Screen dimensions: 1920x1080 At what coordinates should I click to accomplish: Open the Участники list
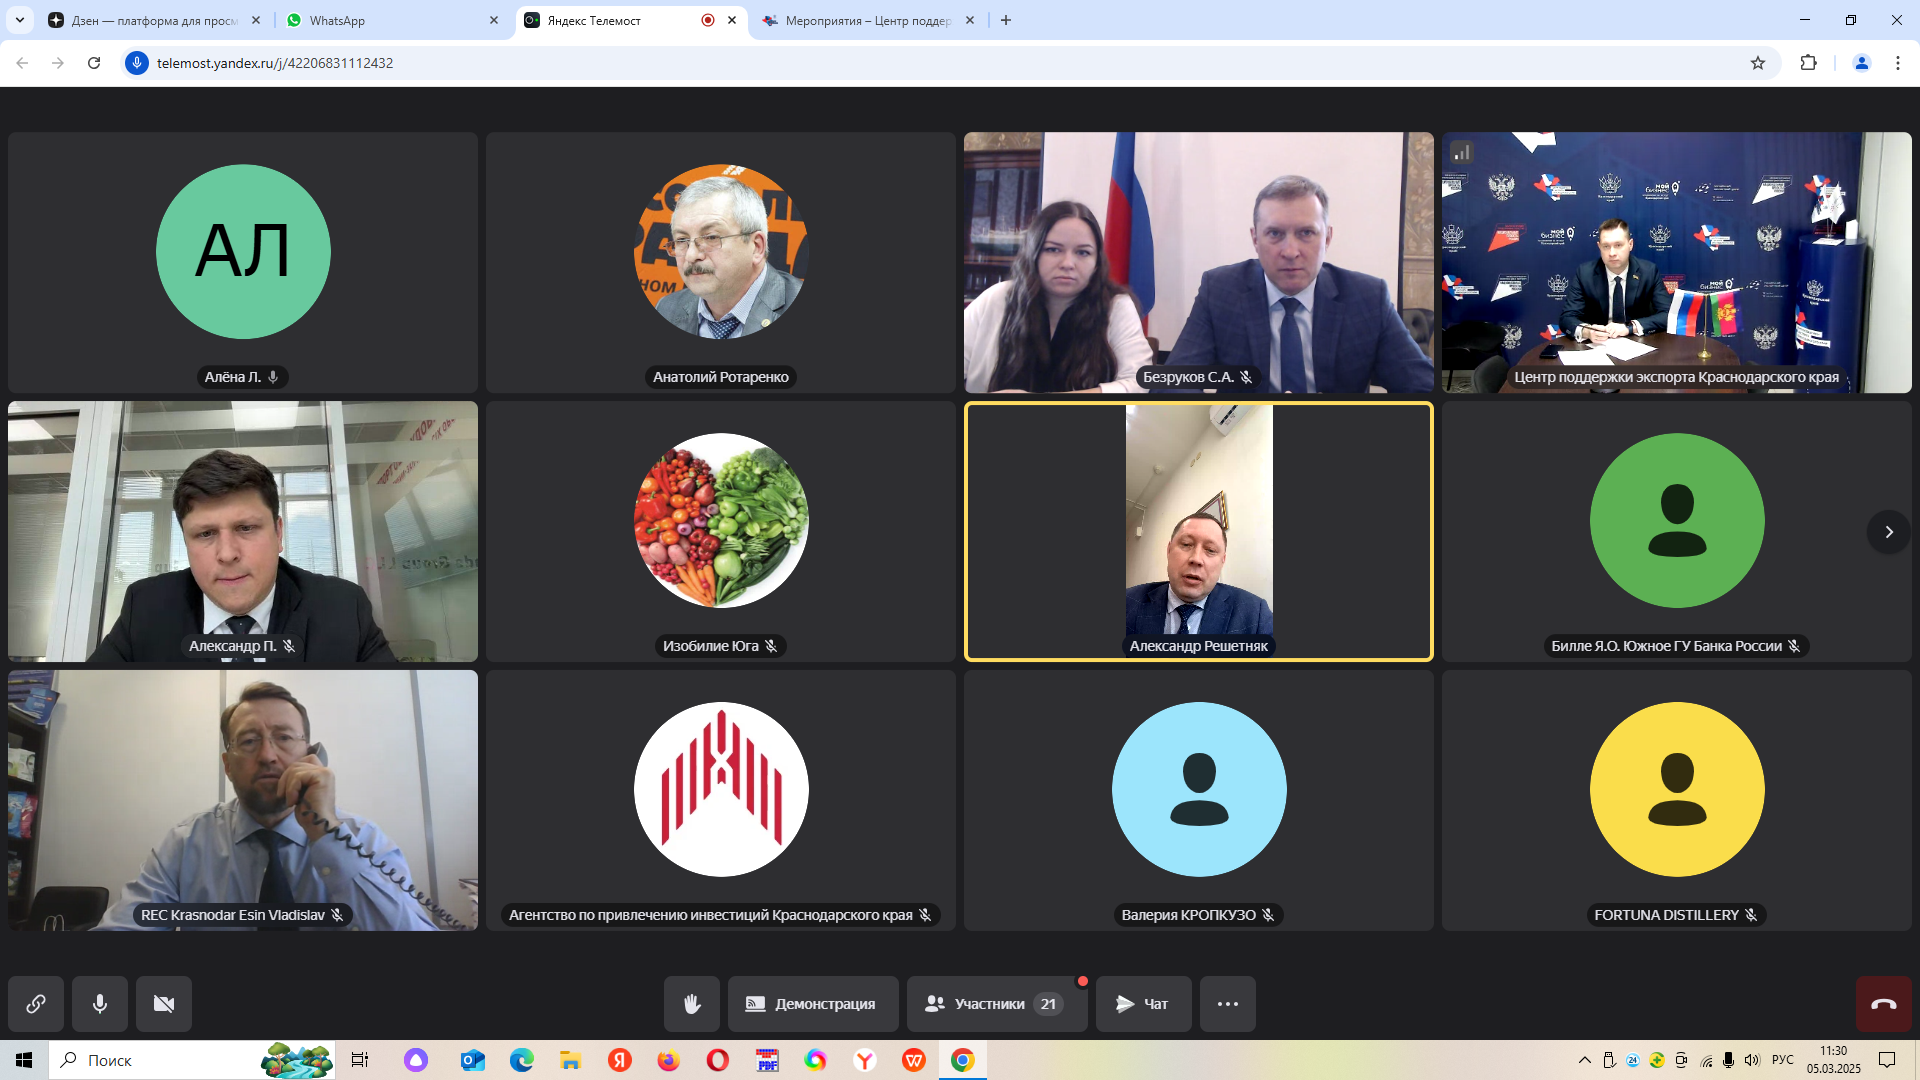tap(995, 1004)
